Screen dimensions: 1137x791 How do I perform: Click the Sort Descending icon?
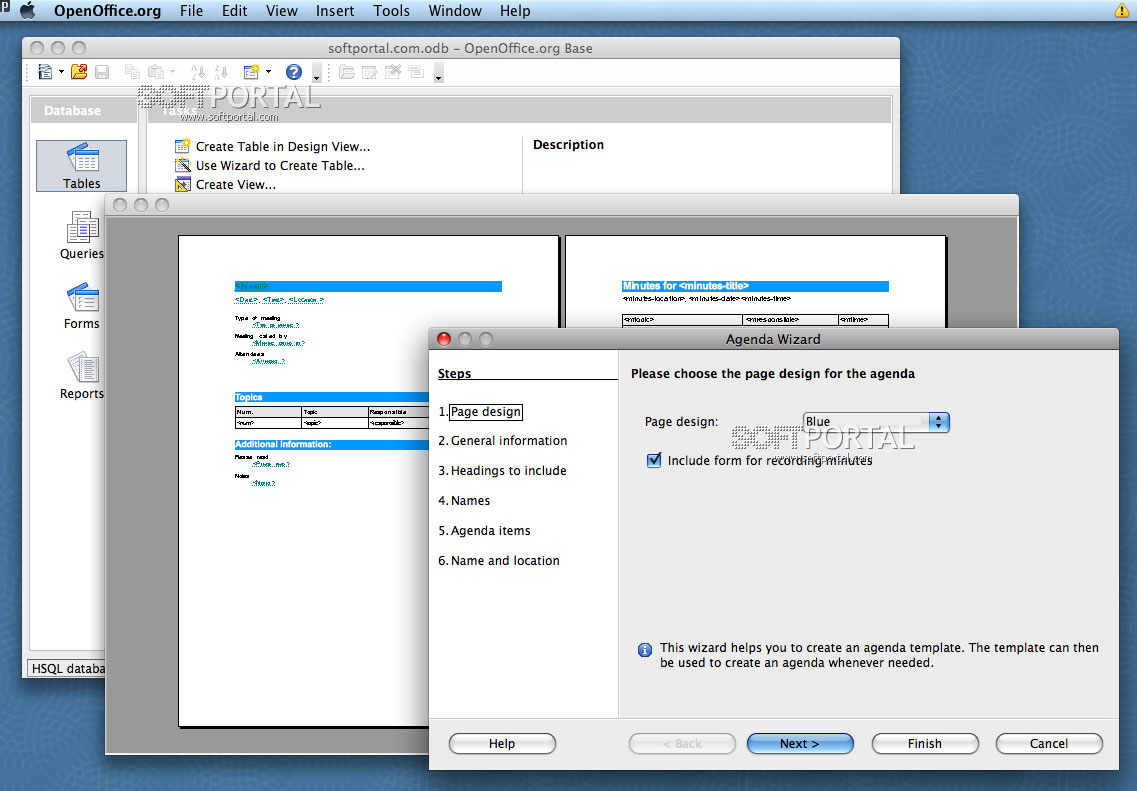pyautogui.click(x=221, y=72)
